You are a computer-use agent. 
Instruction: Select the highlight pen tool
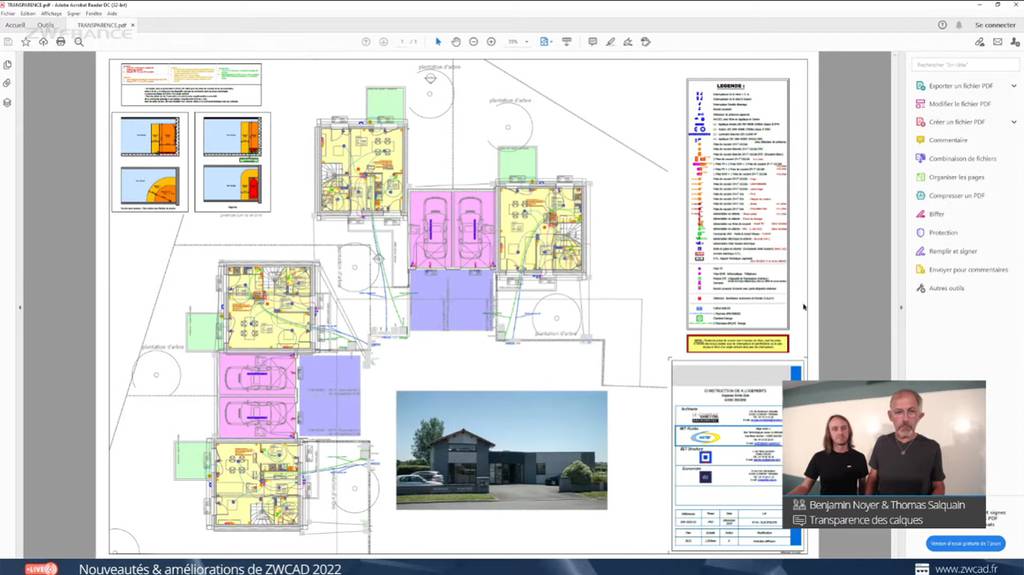pyautogui.click(x=610, y=42)
